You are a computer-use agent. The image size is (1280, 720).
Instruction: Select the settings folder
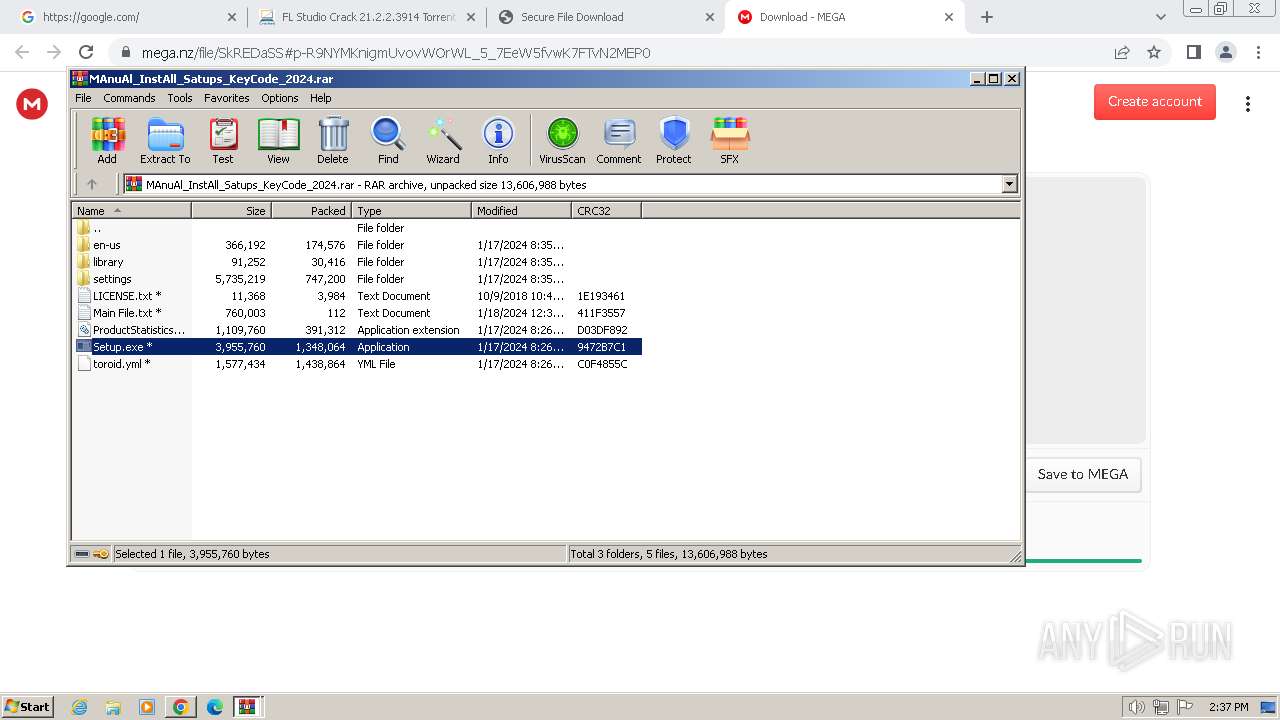[112, 279]
